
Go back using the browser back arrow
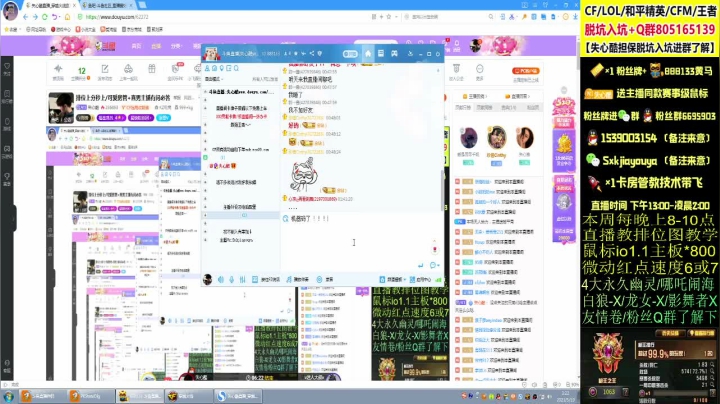(x=25, y=17)
